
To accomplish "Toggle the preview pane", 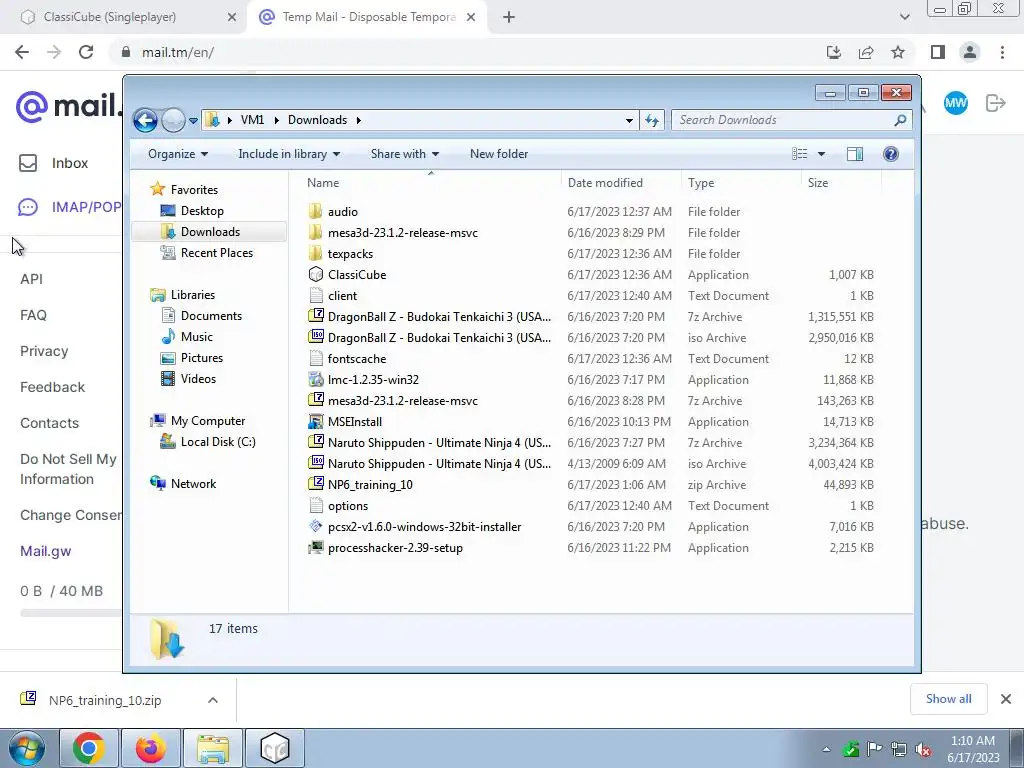I will 854,154.
